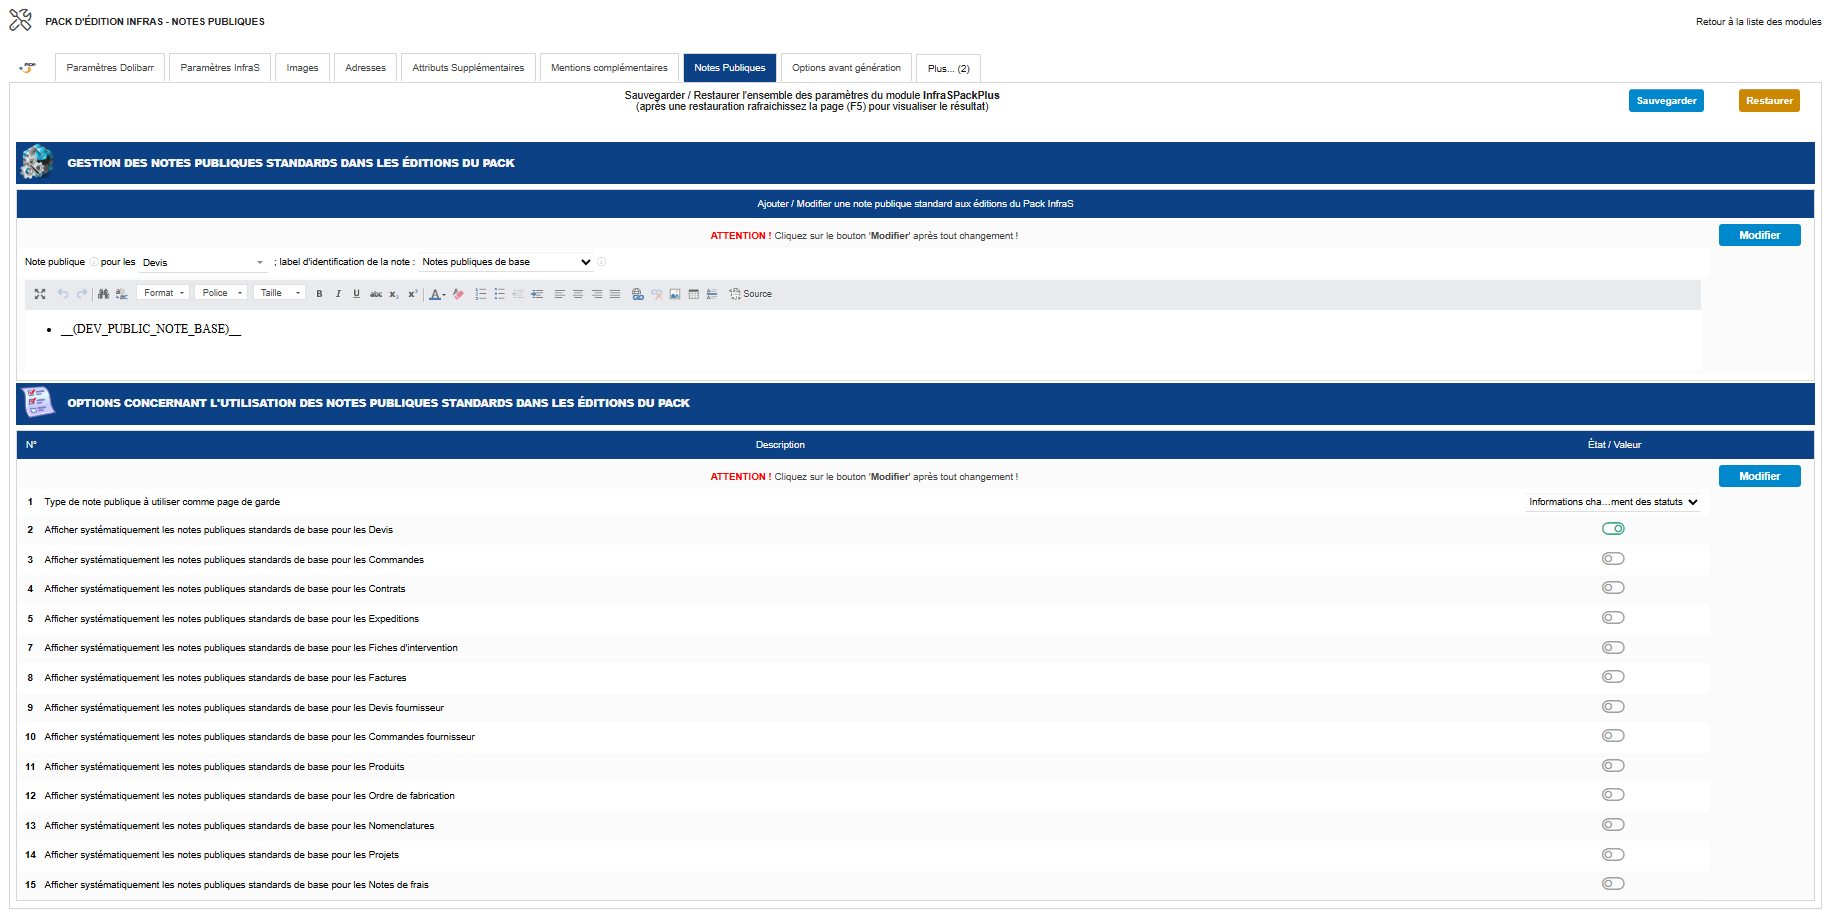Open the Find binoculars tool

[x=103, y=294]
